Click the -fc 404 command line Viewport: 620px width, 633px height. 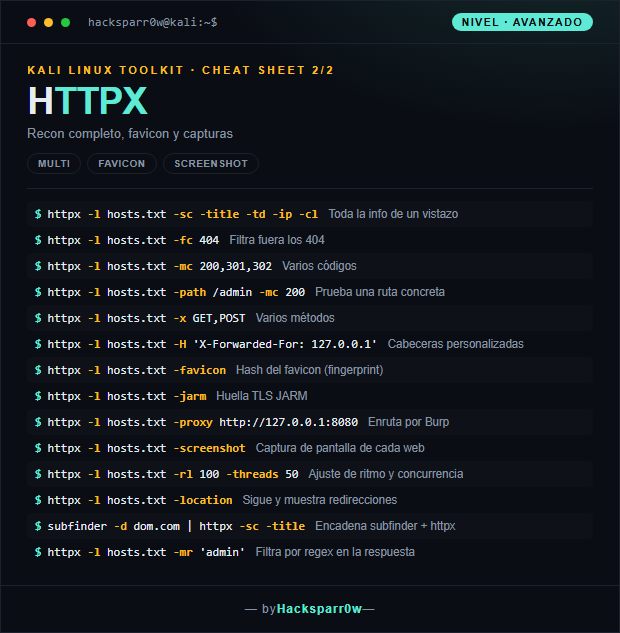tap(133, 240)
